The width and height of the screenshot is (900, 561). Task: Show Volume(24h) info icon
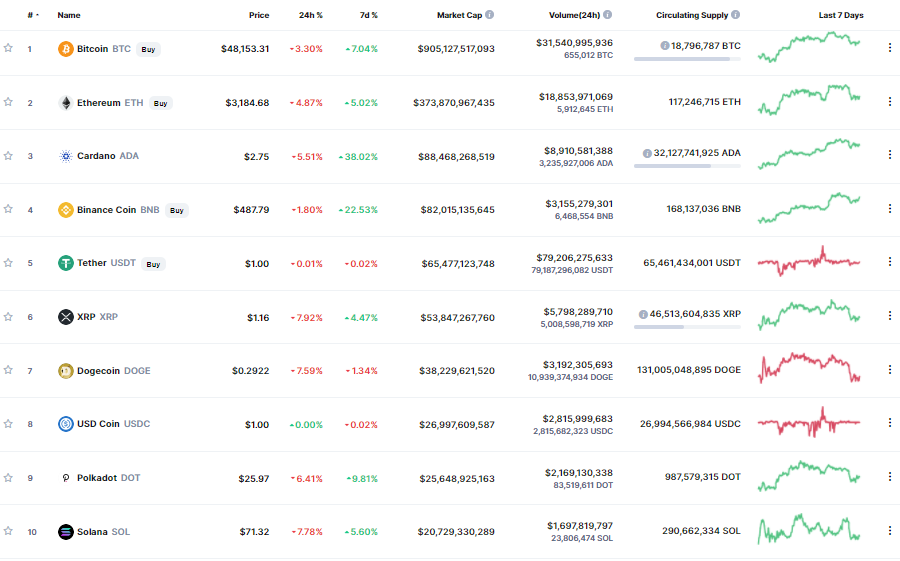(607, 15)
